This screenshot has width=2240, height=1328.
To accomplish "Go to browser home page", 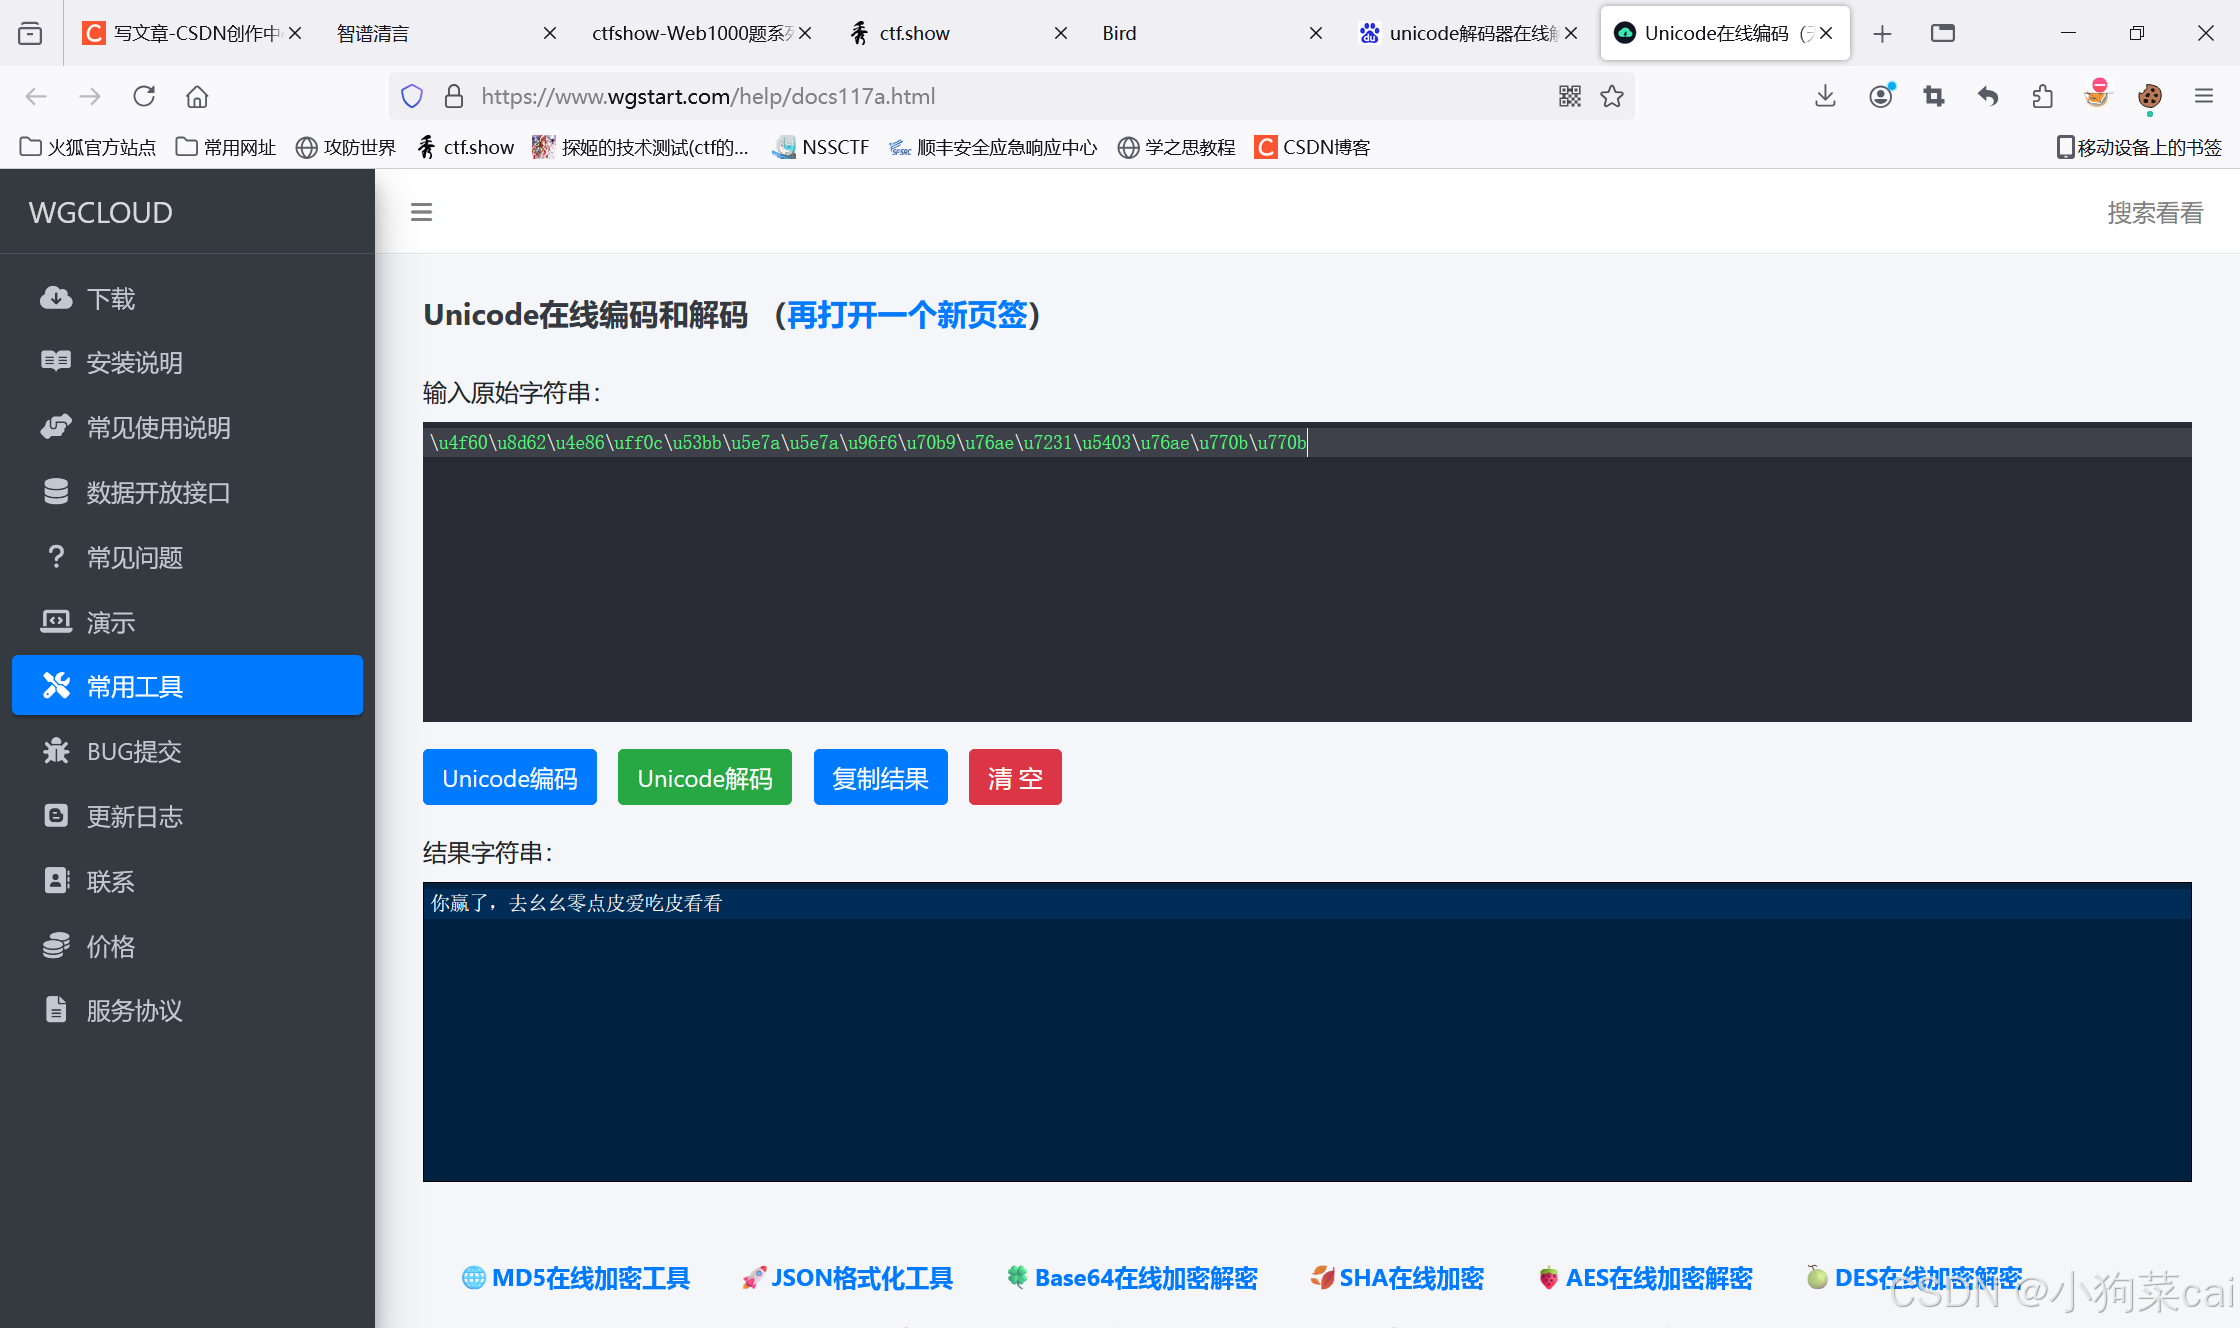I will point(197,96).
